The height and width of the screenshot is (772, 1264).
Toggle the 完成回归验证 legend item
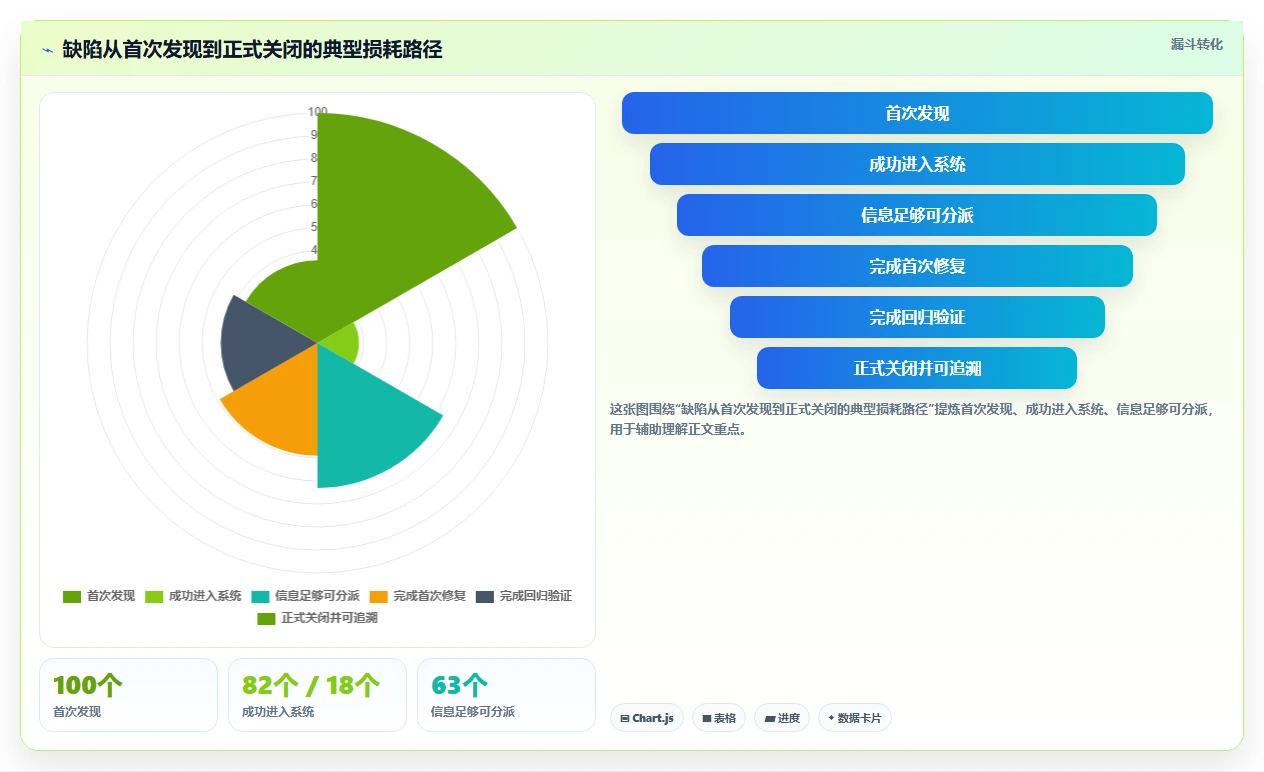tap(524, 596)
